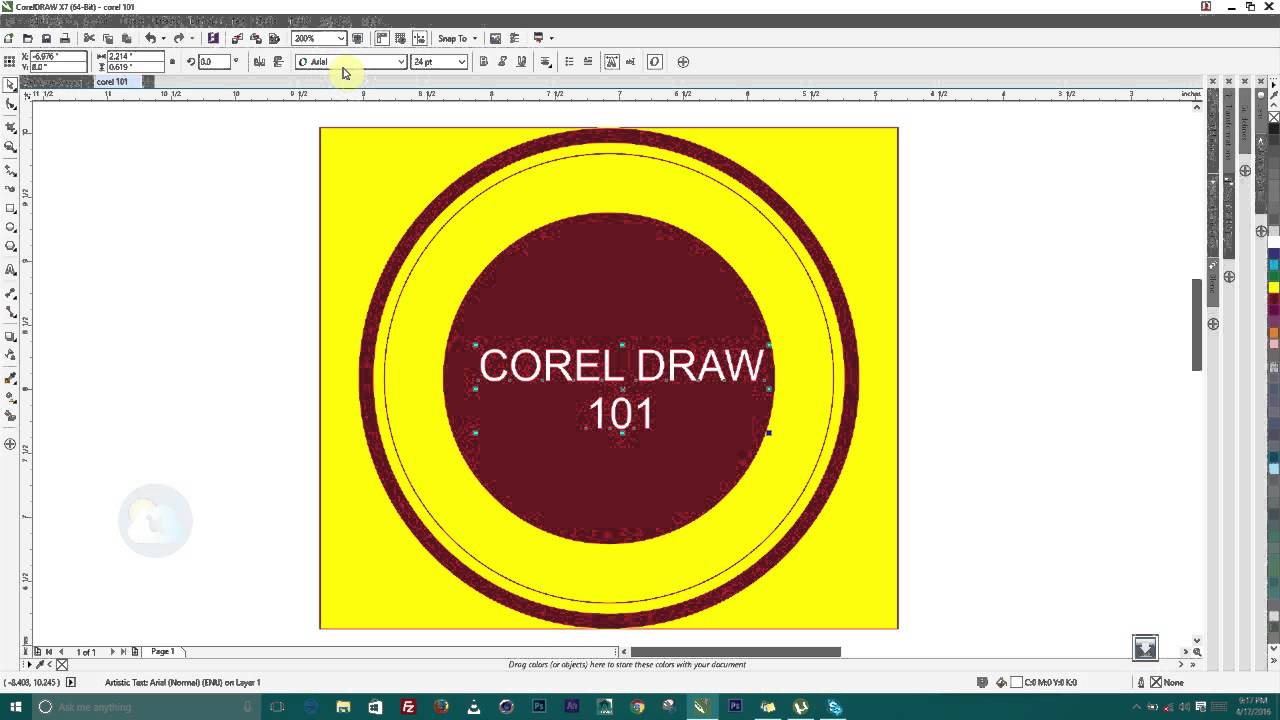
Task: Select the Interactive Fill tool
Action: 11,397
